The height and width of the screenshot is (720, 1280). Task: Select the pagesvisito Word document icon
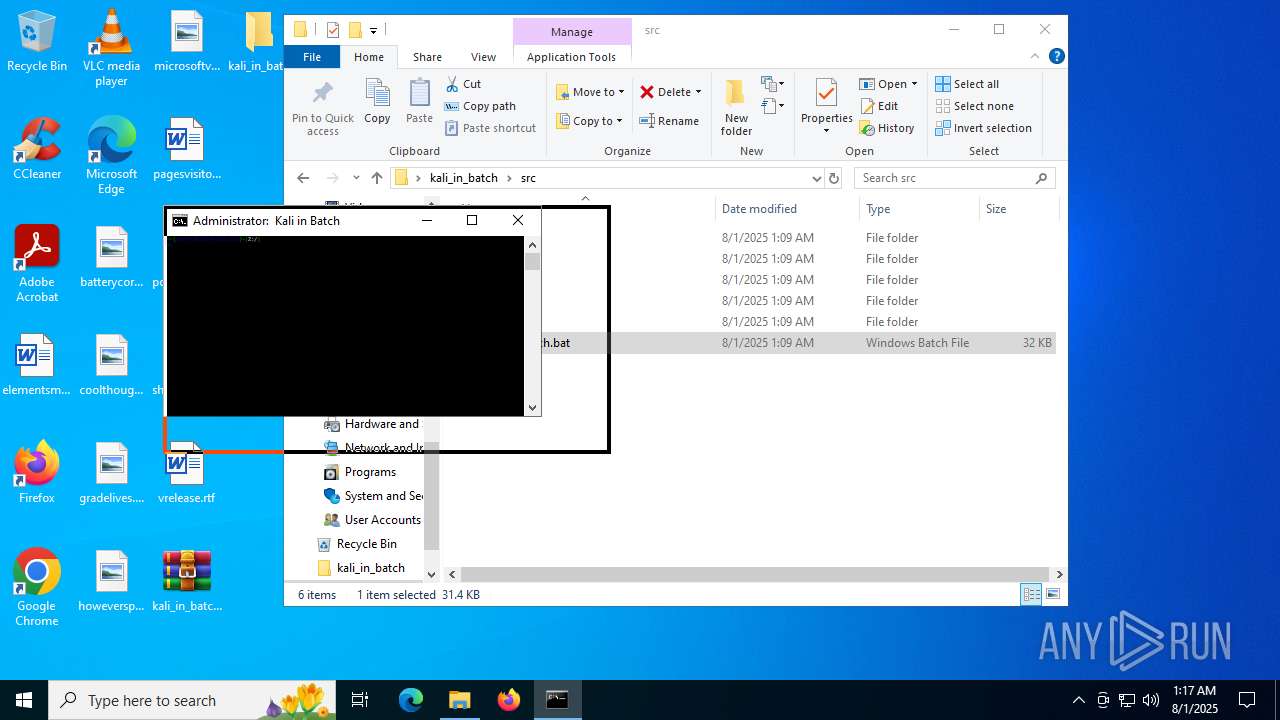186,148
